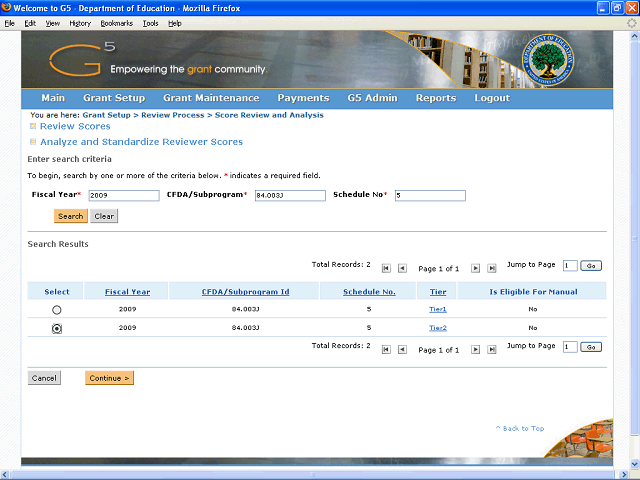This screenshot has height=480, width=640.
Task: Select the Tier2 row radio button
Action: pyautogui.click(x=57, y=328)
